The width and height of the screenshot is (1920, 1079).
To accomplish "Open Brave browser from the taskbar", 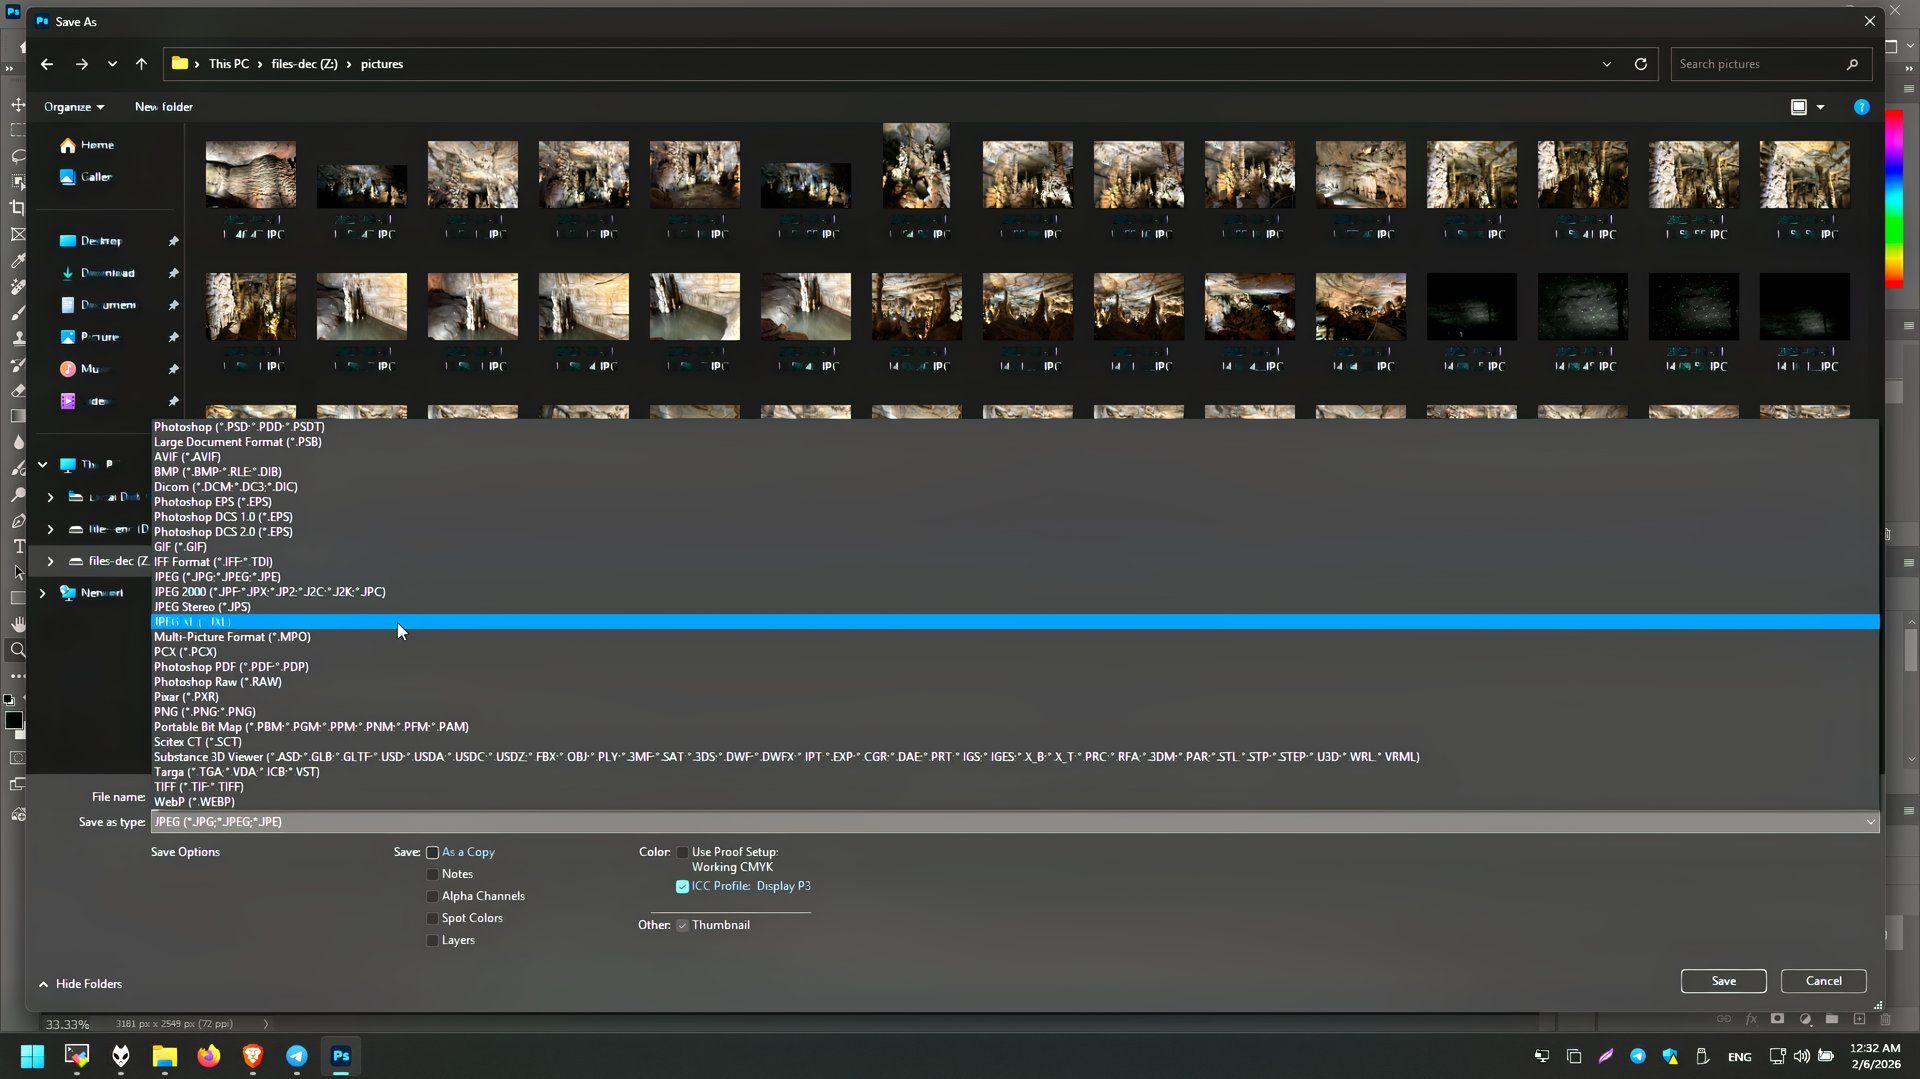I will 252,1056.
